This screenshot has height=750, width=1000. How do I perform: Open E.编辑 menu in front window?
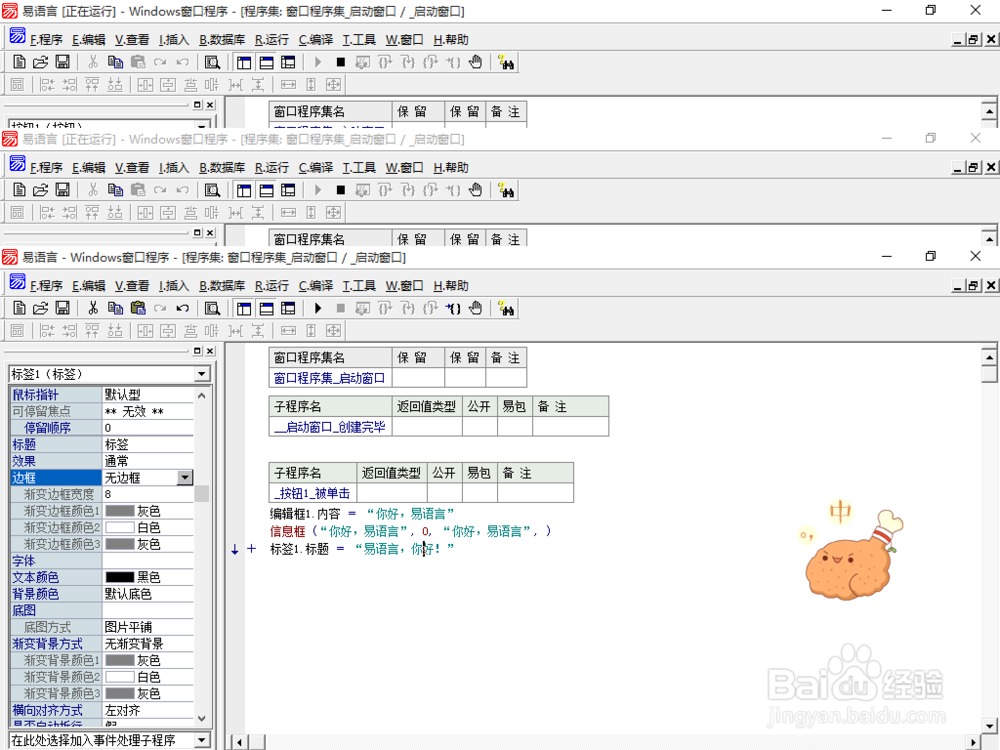pos(89,286)
